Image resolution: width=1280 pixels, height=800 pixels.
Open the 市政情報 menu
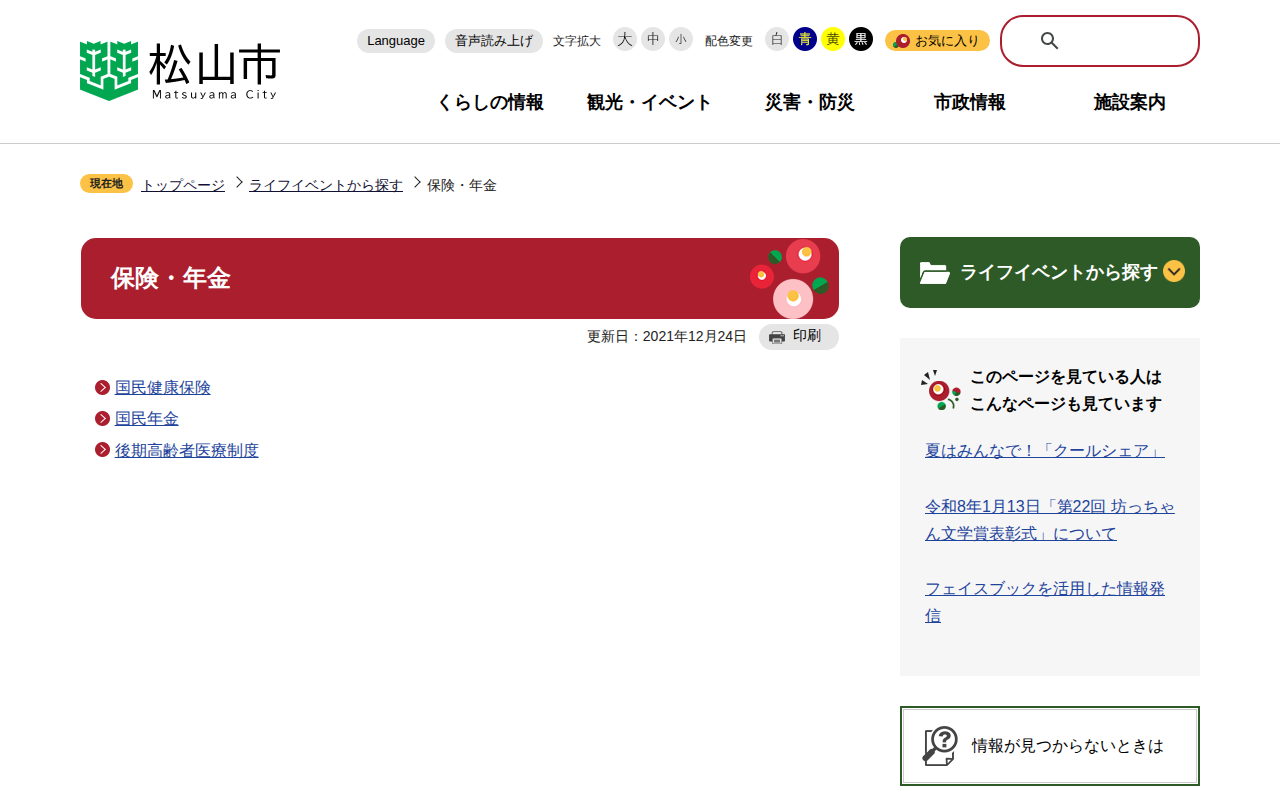point(970,102)
